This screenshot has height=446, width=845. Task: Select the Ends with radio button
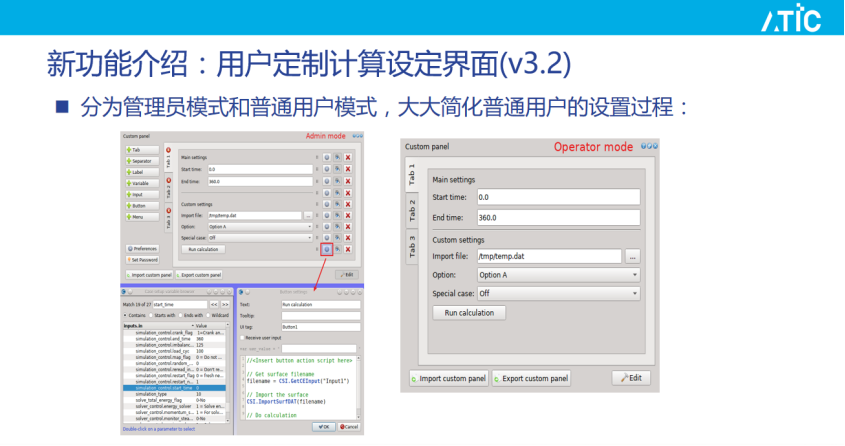pos(181,315)
